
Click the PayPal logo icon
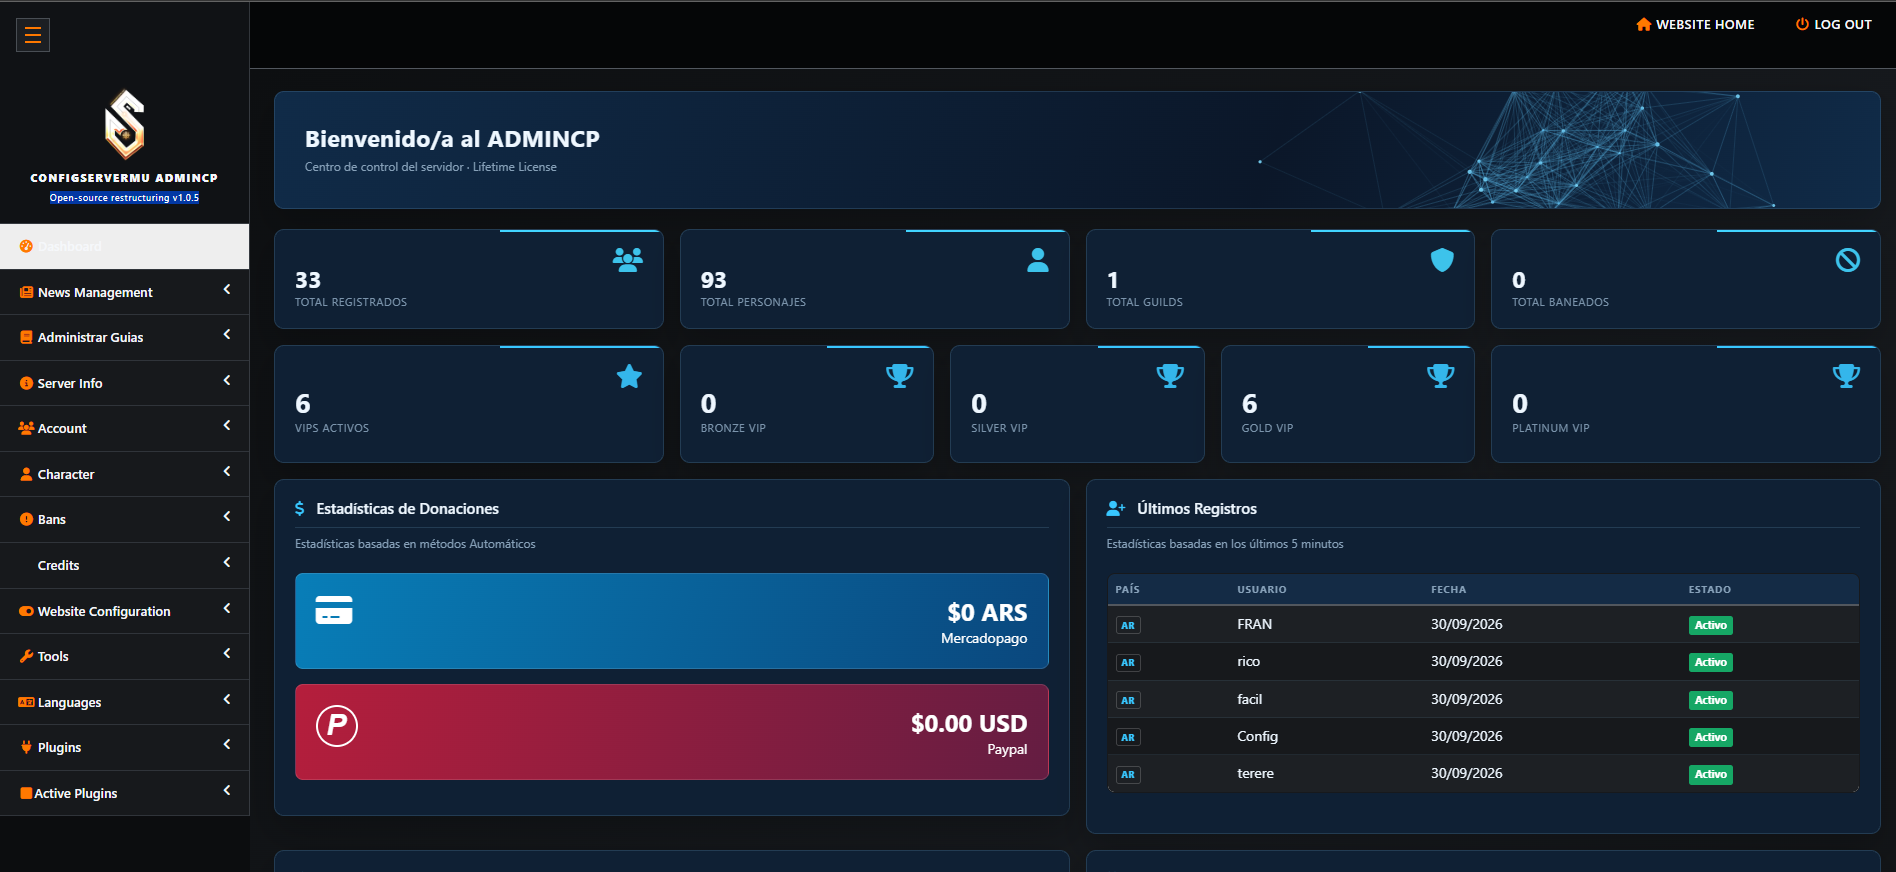point(337,725)
